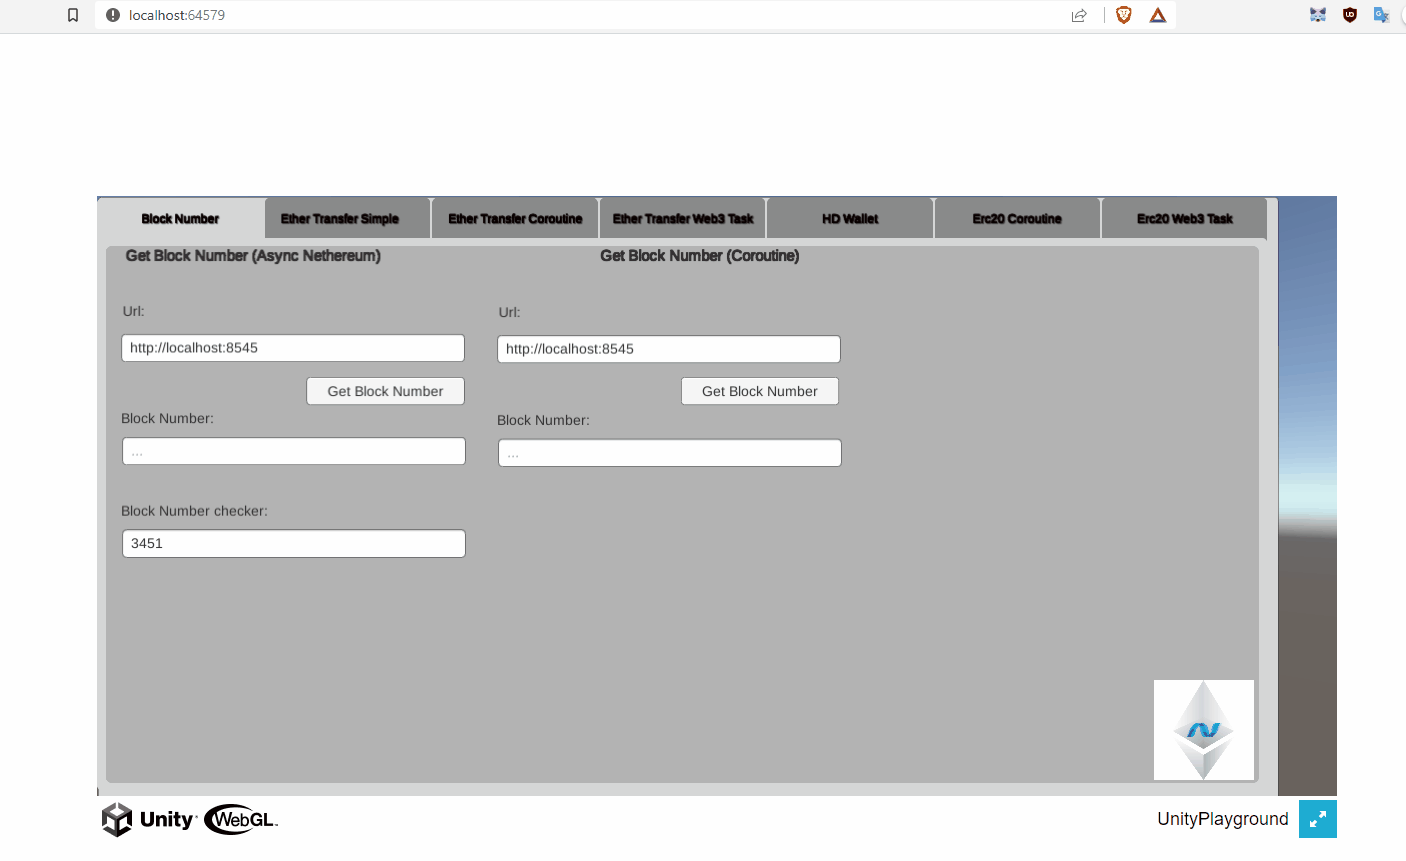Screen dimensions: 1406x861
Task: Open the uBlock Origin extension icon
Action: tap(1350, 15)
